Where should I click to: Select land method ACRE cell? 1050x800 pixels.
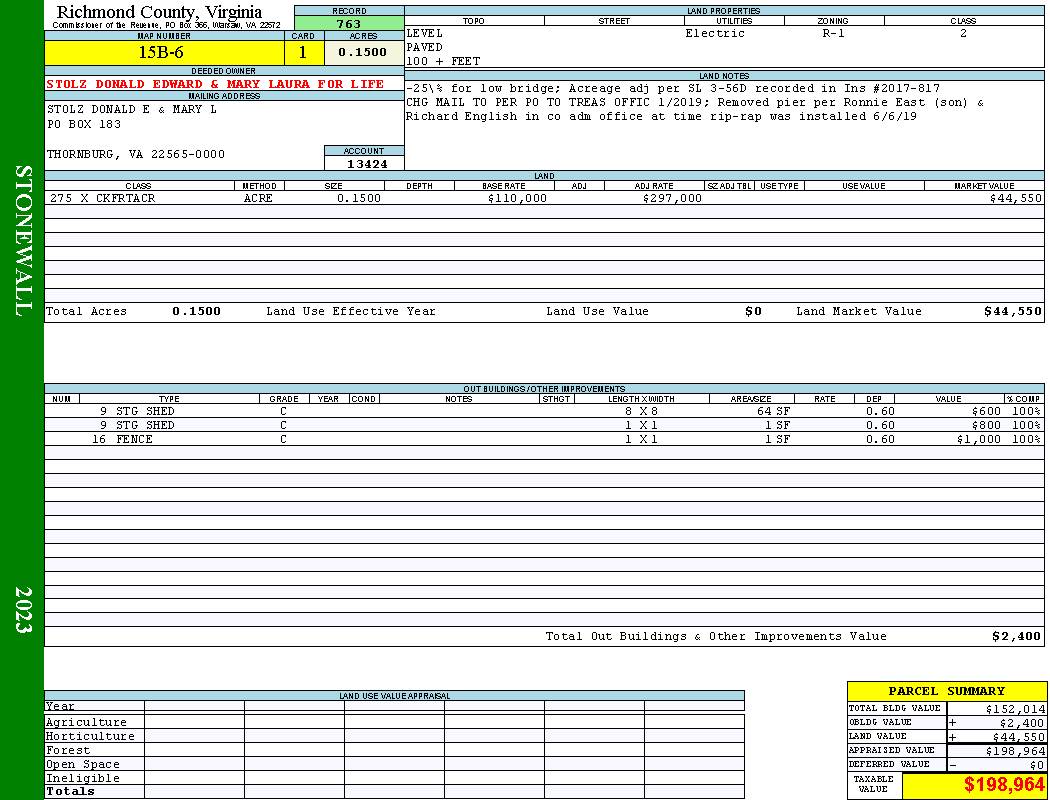[258, 198]
